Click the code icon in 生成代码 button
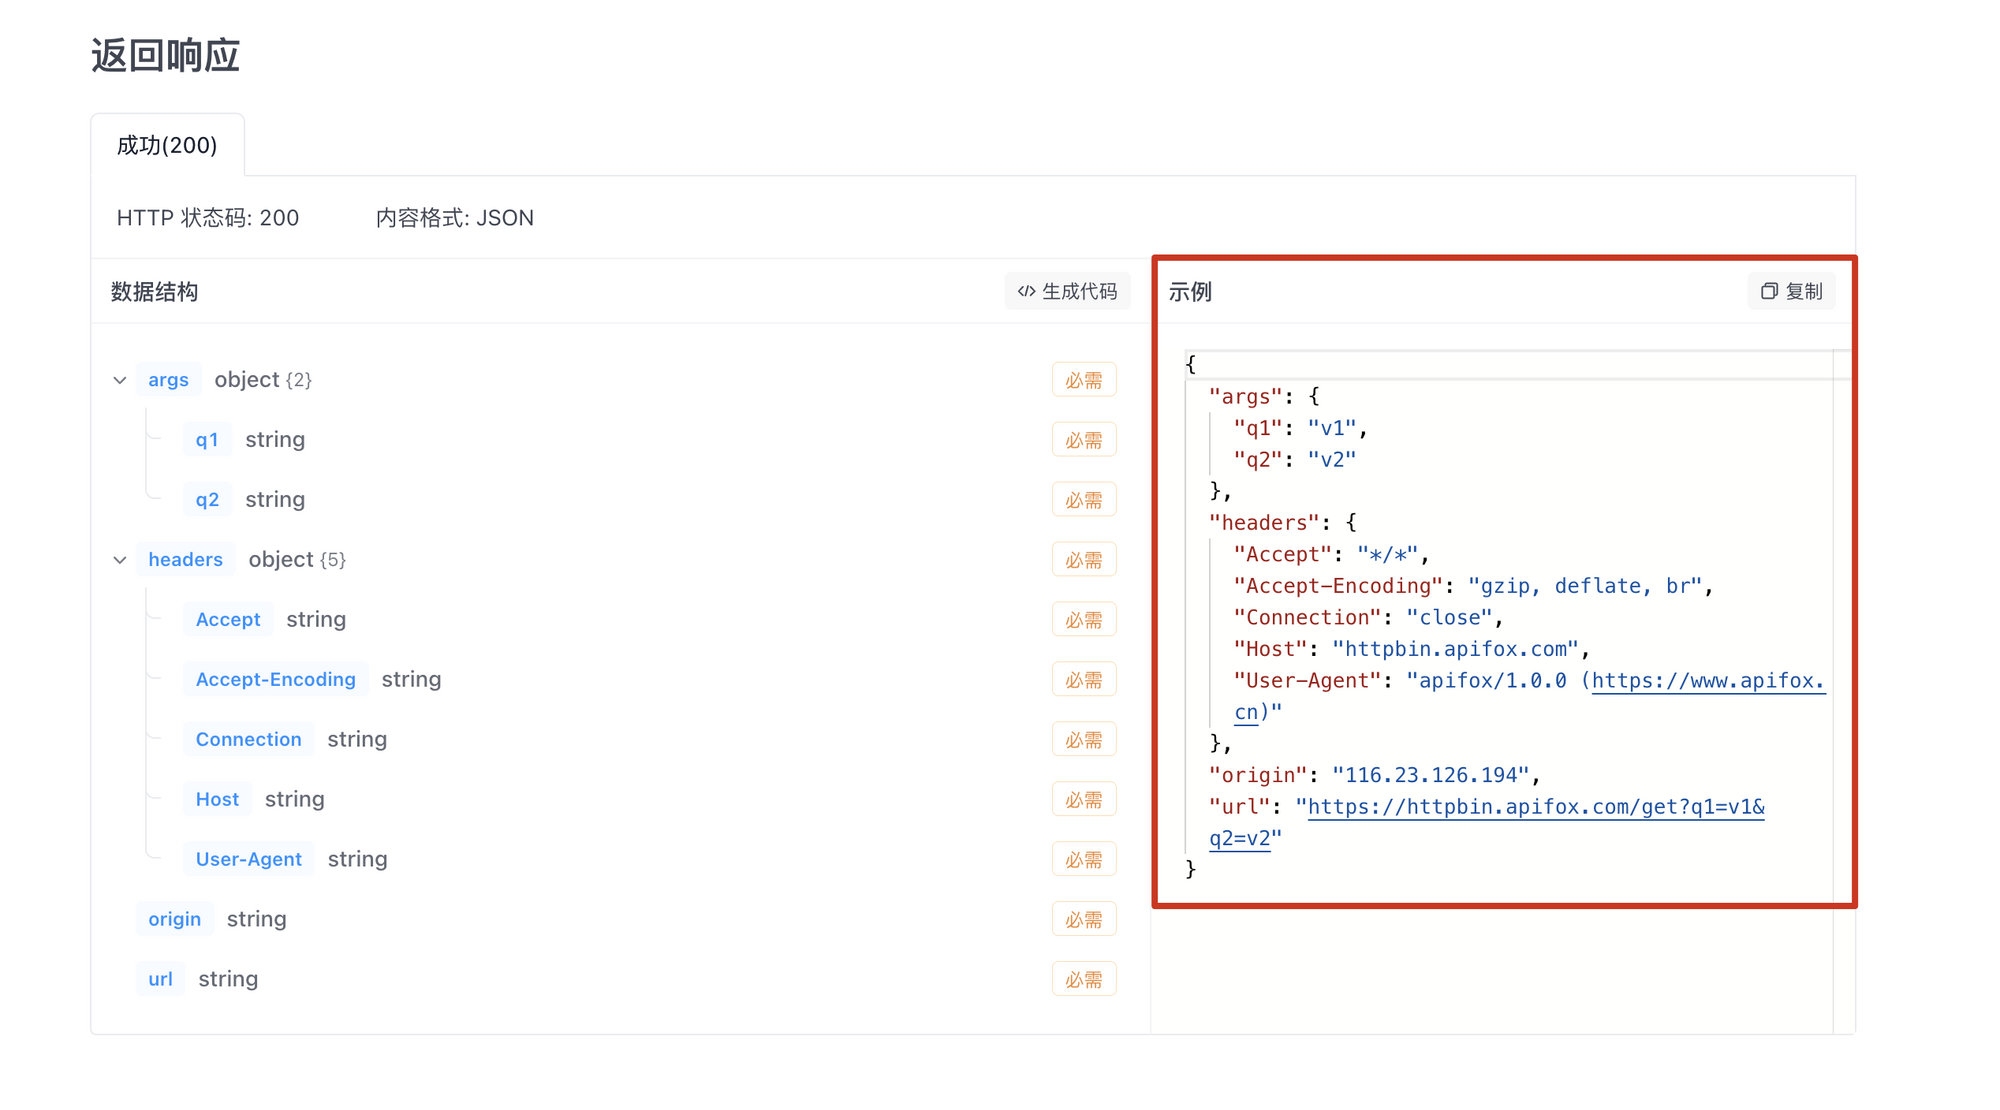 1026,291
